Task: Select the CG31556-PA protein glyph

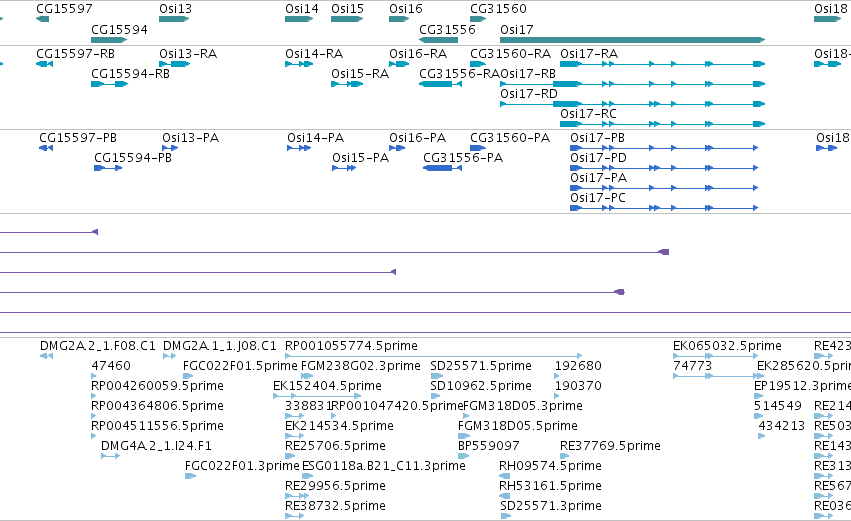Action: [442, 168]
